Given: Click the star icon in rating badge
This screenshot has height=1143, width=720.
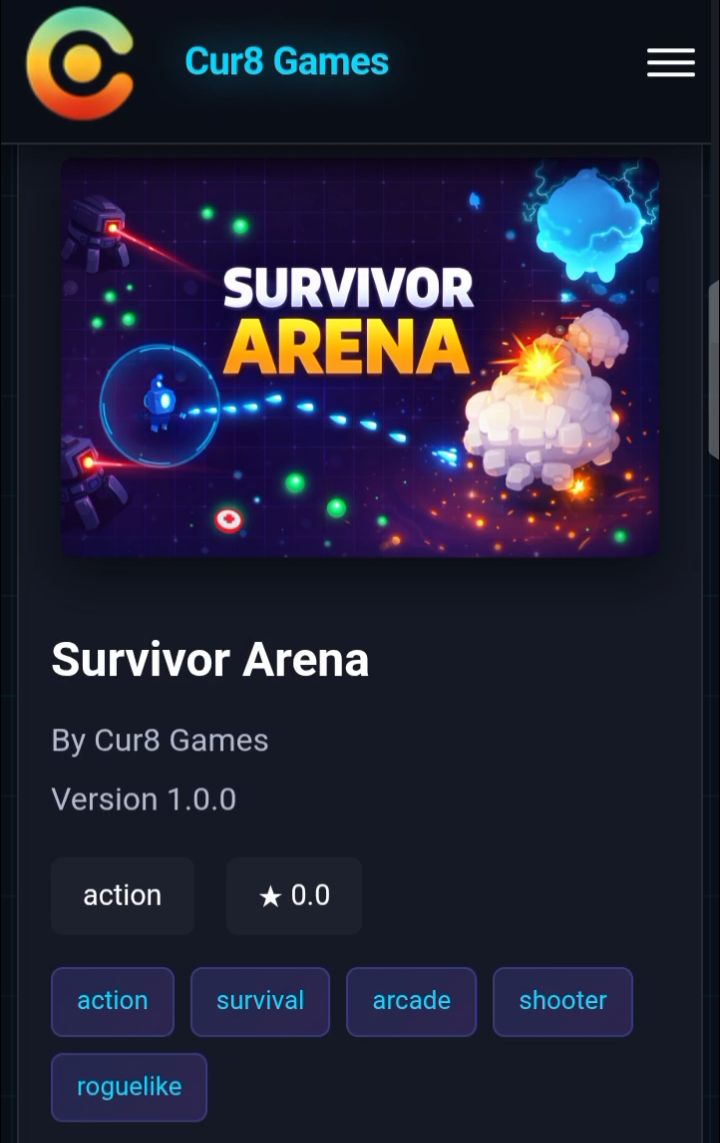Looking at the screenshot, I should pyautogui.click(x=270, y=896).
